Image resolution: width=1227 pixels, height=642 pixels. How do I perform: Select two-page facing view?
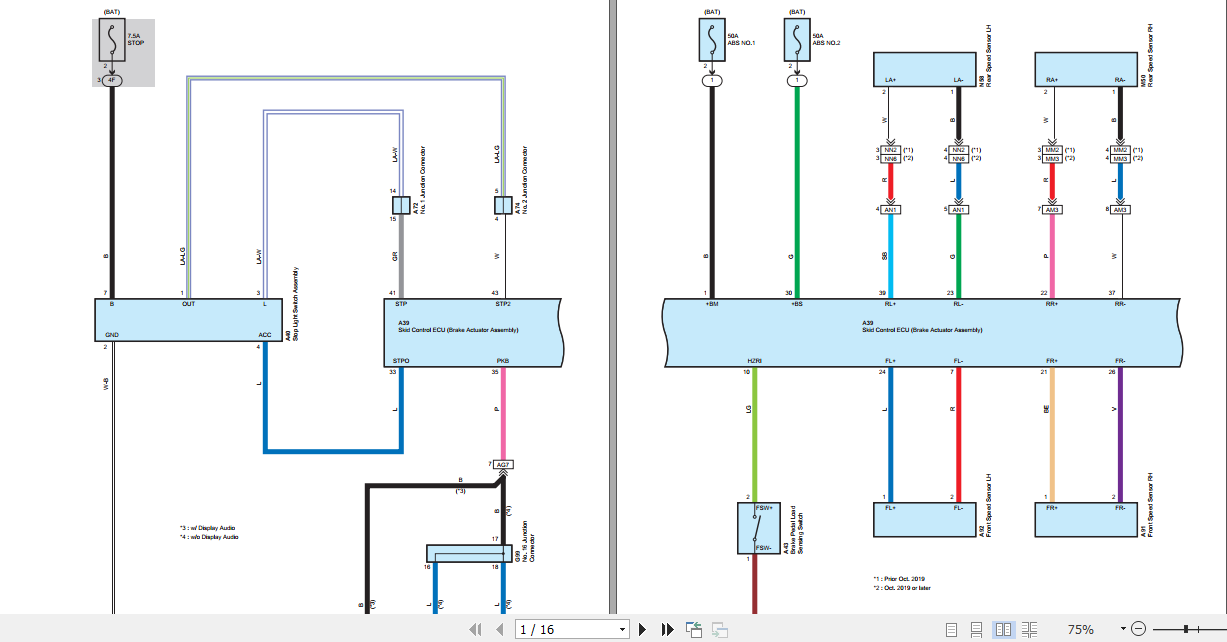coord(1003,629)
